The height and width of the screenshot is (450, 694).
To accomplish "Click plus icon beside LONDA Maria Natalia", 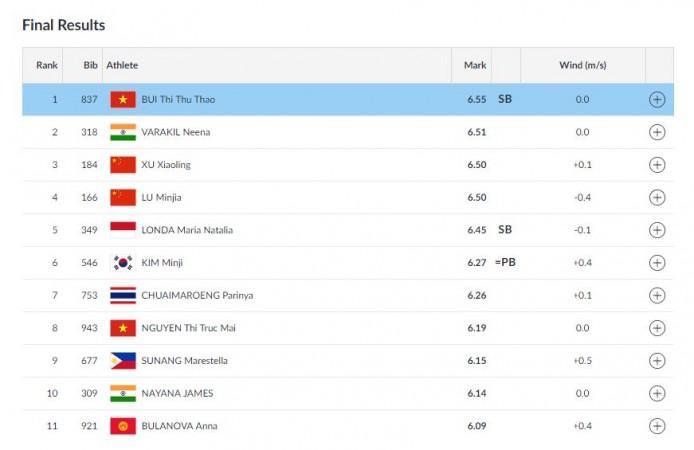I will point(657,230).
